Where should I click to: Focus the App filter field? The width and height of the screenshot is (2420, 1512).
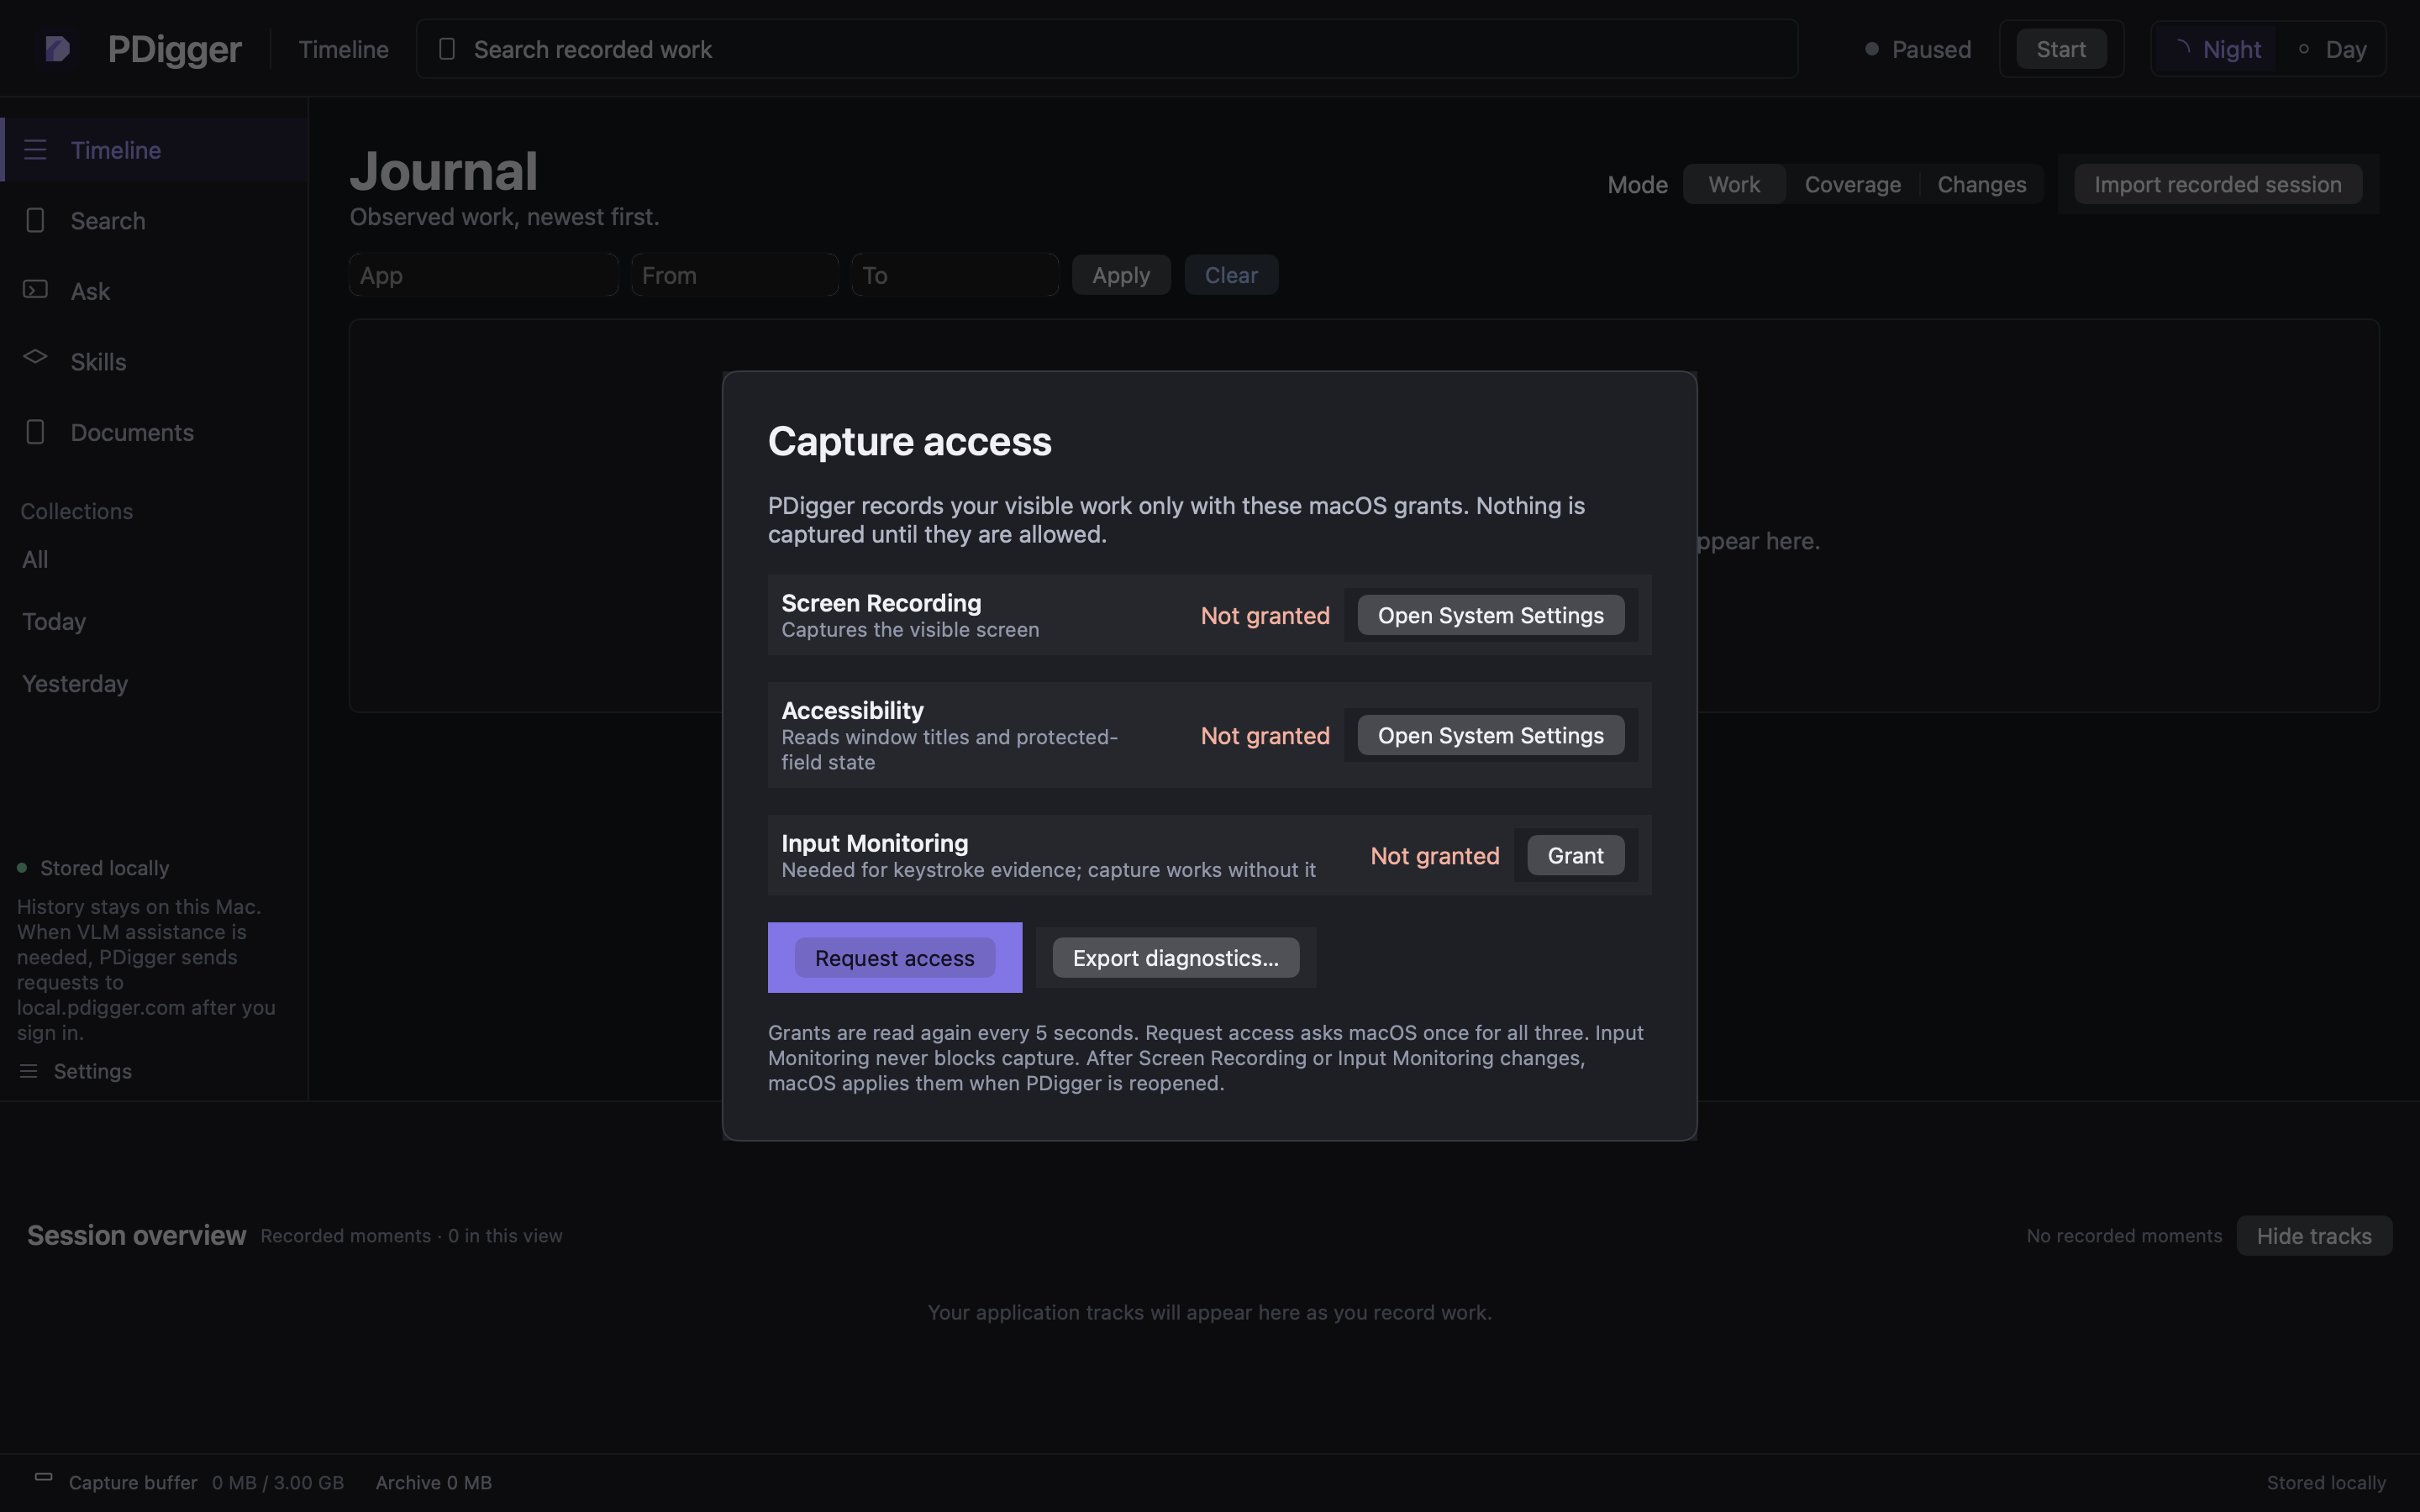484,275
